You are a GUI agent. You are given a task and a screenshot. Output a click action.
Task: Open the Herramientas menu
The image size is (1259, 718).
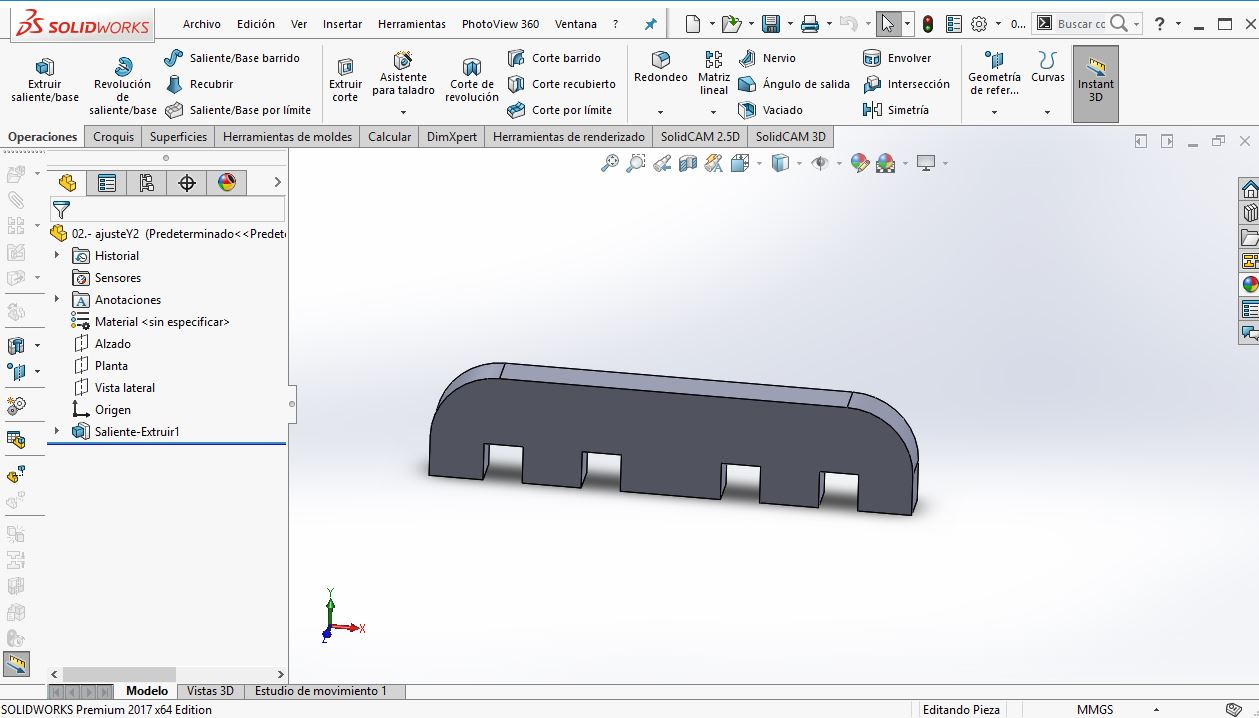[x=412, y=24]
